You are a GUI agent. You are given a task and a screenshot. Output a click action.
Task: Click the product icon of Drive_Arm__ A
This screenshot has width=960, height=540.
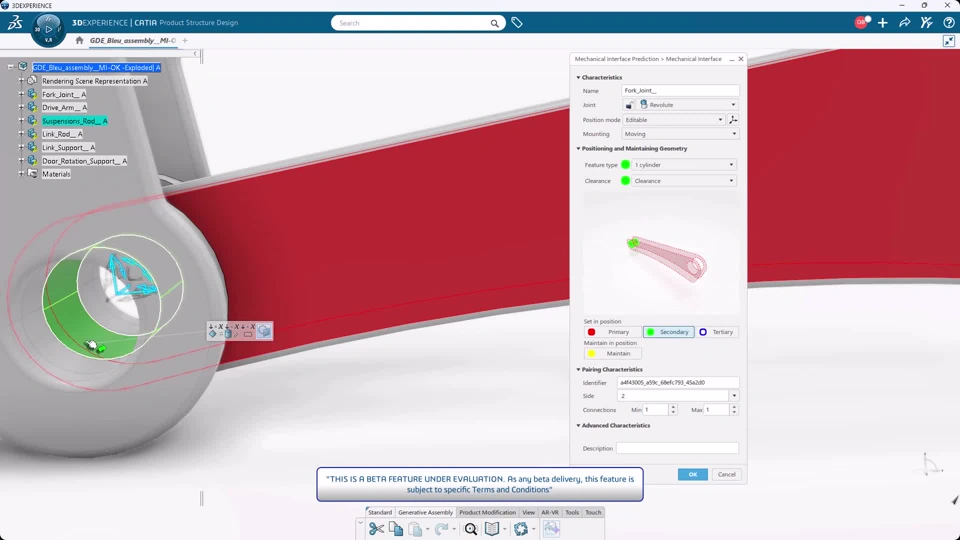(x=32, y=107)
